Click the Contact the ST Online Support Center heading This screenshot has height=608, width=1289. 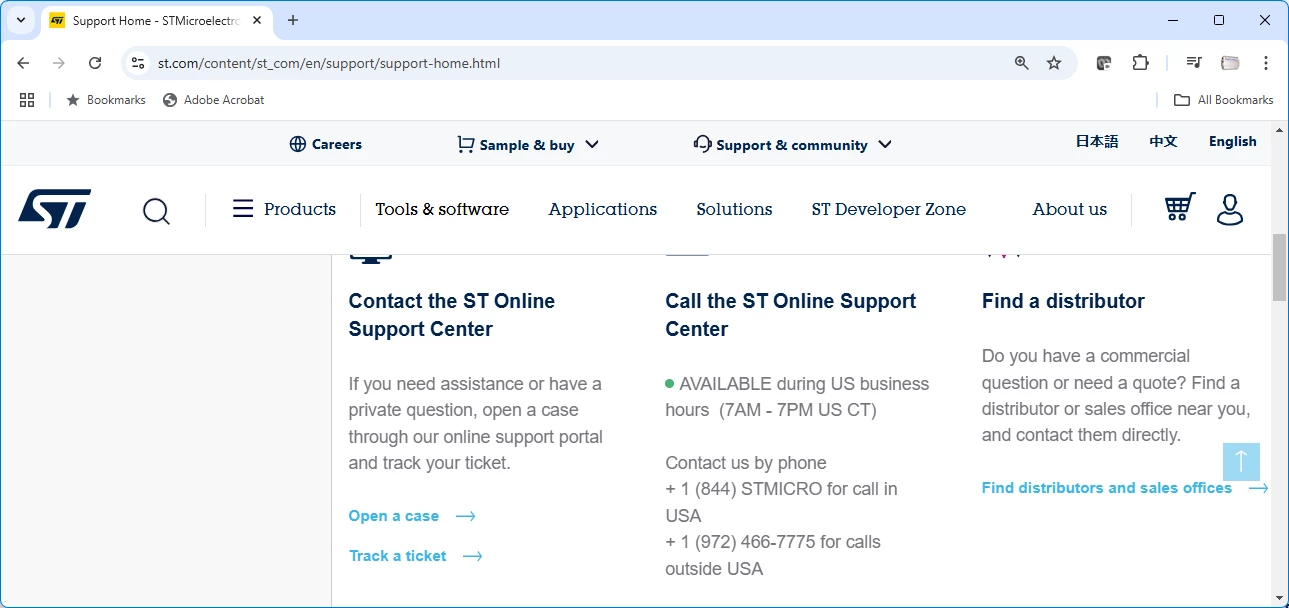point(452,315)
